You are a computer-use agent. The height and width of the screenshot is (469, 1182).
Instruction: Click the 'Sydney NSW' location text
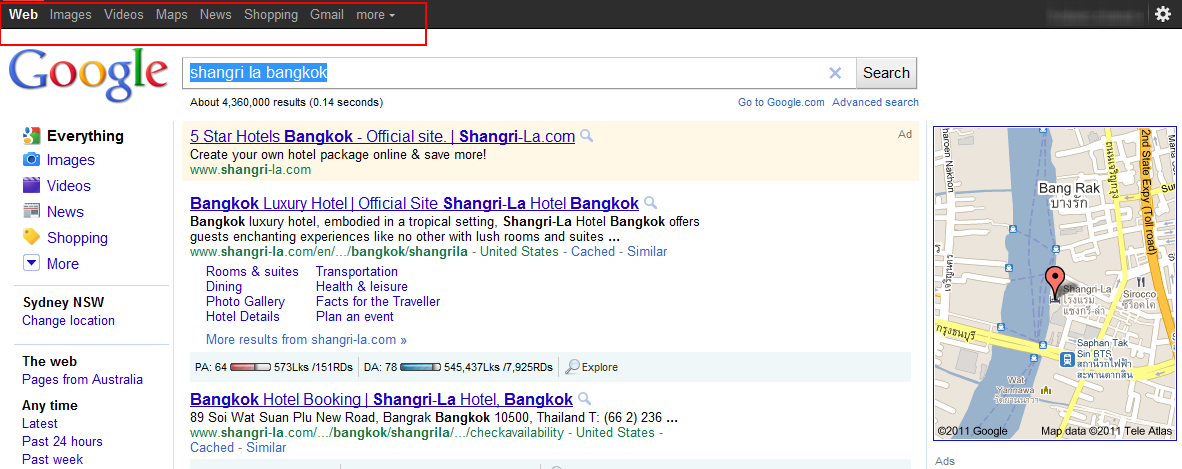point(63,302)
